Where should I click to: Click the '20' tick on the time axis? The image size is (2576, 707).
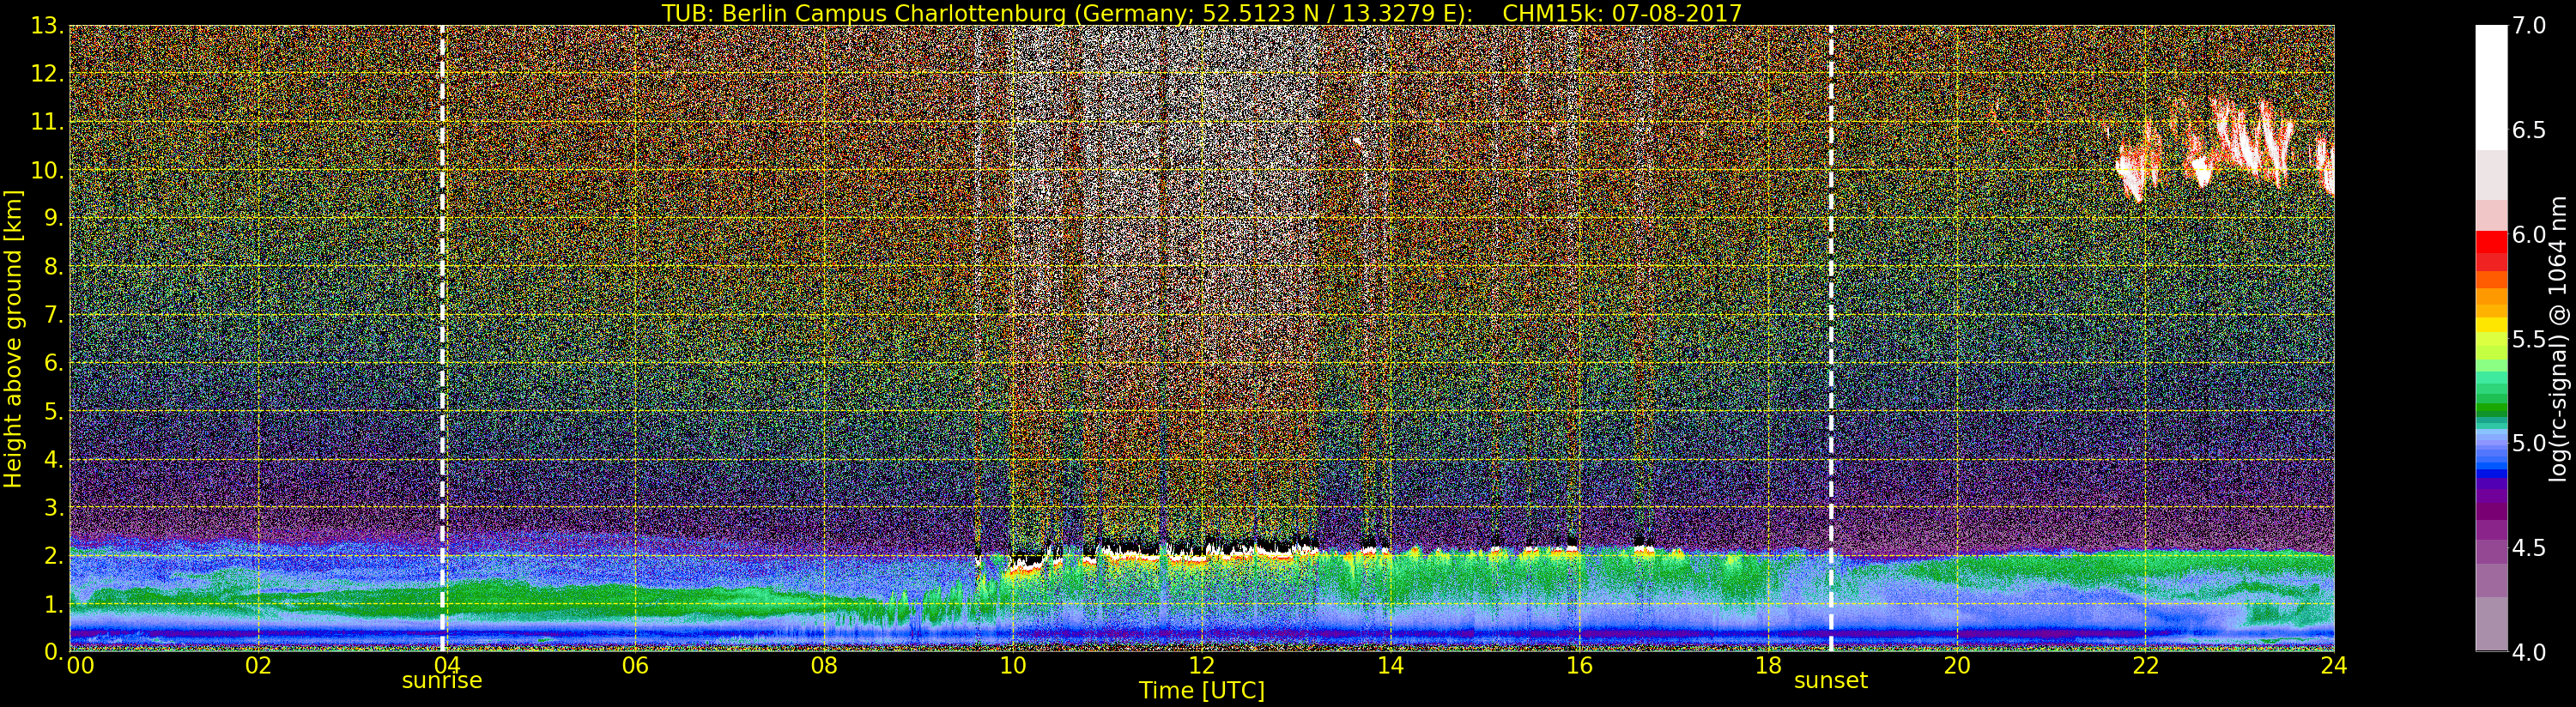coord(1957,665)
